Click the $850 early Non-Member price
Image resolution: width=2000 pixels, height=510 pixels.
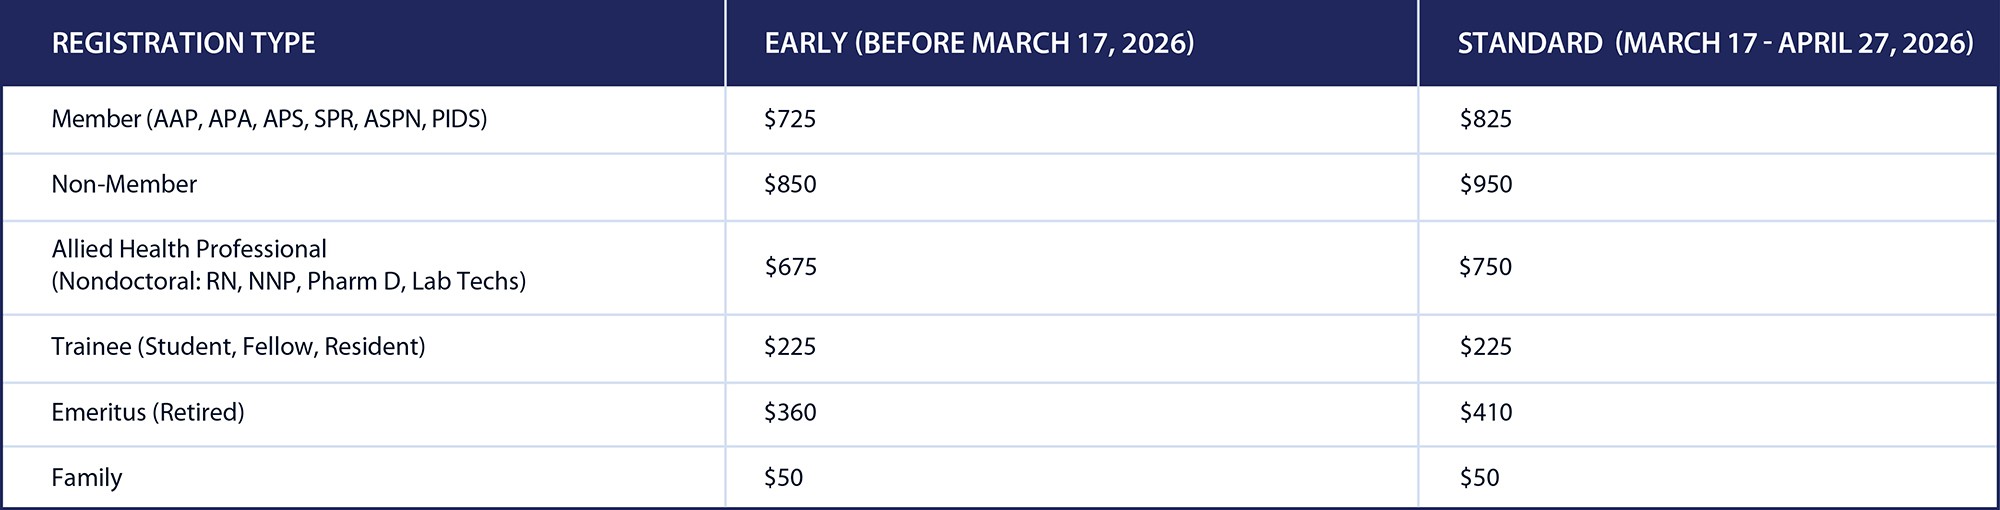790,184
